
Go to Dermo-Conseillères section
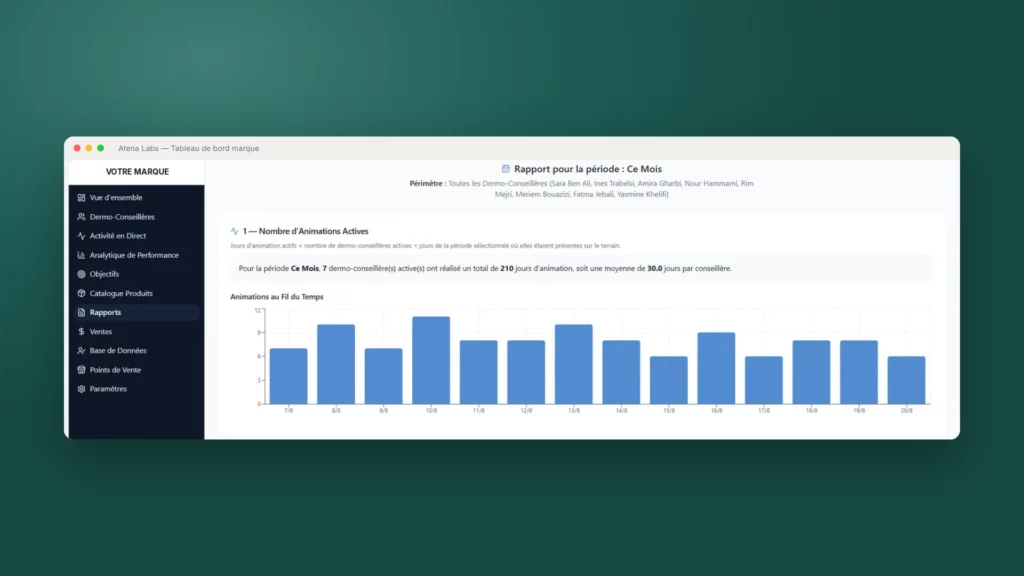point(135,217)
